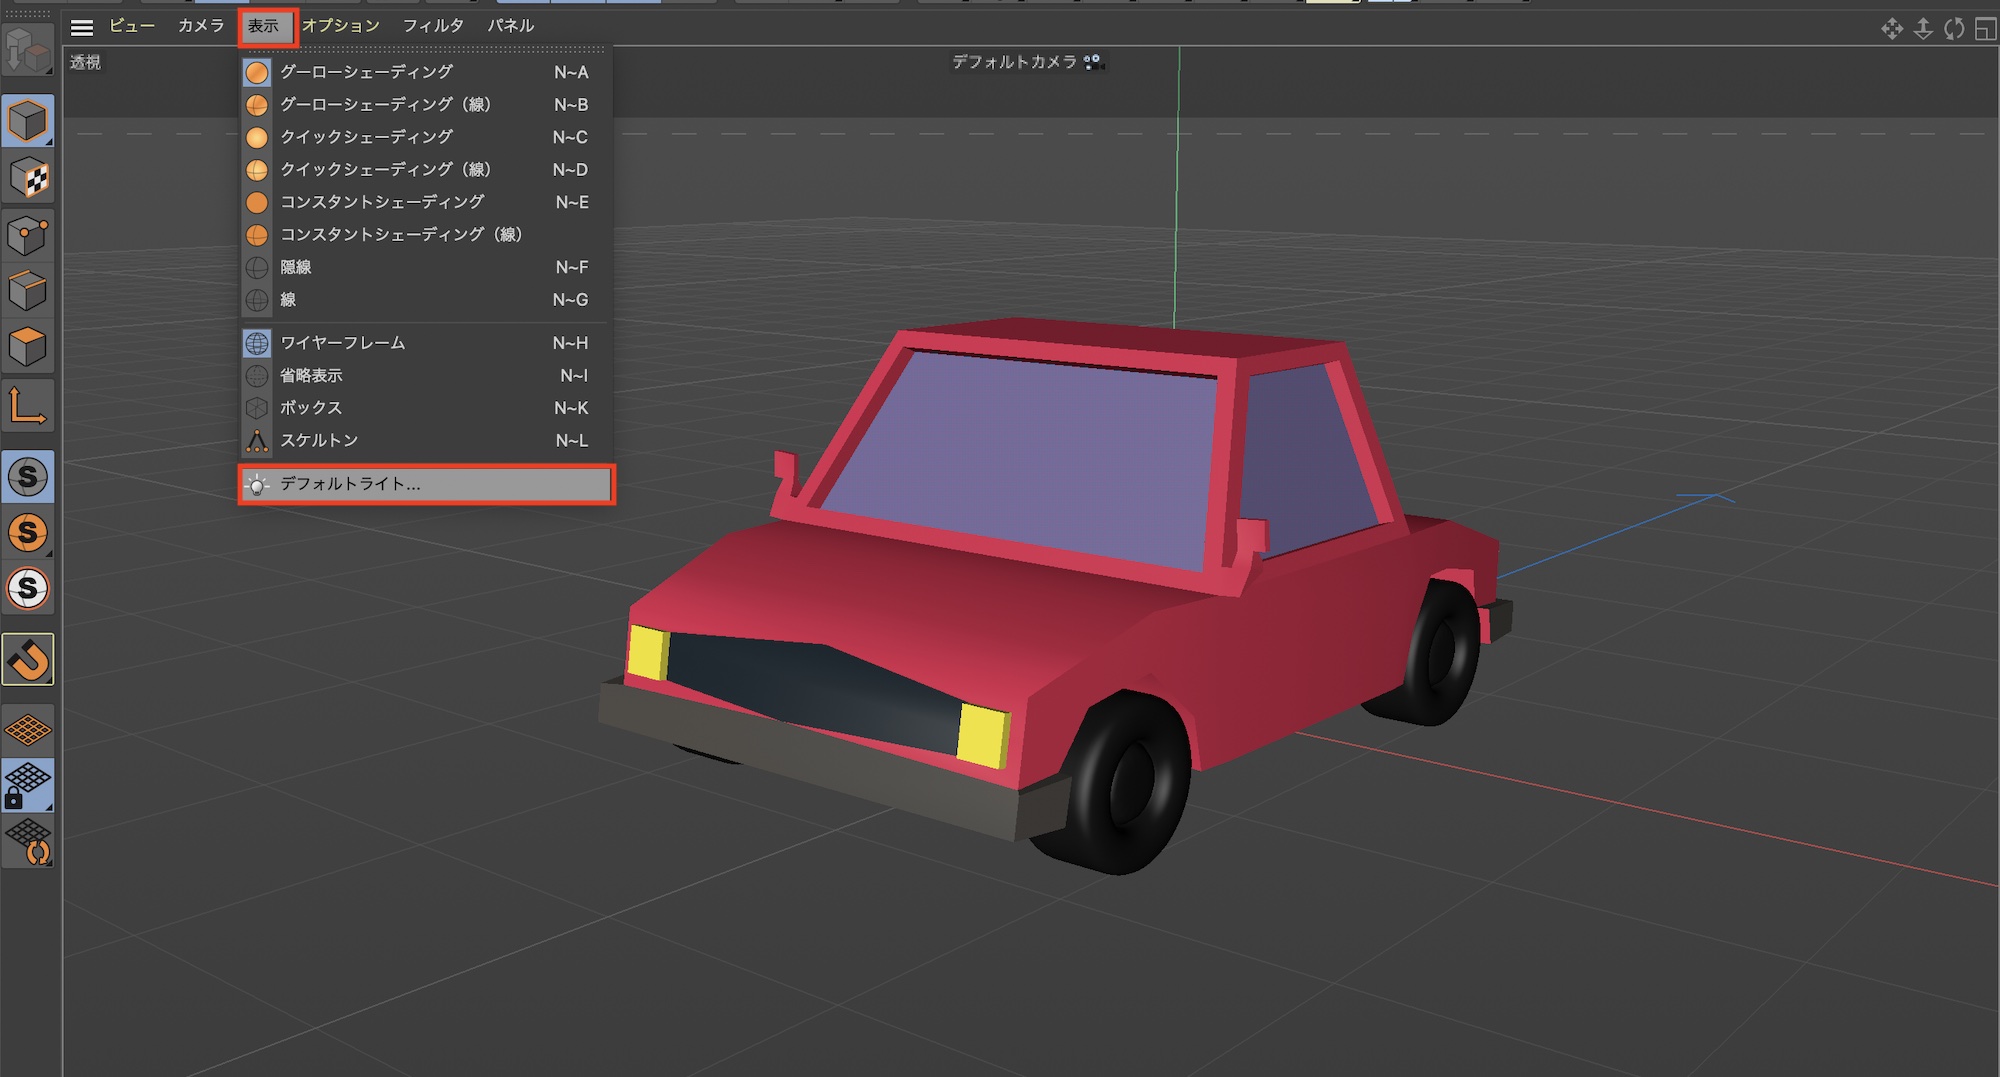This screenshot has width=2000, height=1077.
Task: Activate Edges mode in left toolbar
Action: (27, 291)
